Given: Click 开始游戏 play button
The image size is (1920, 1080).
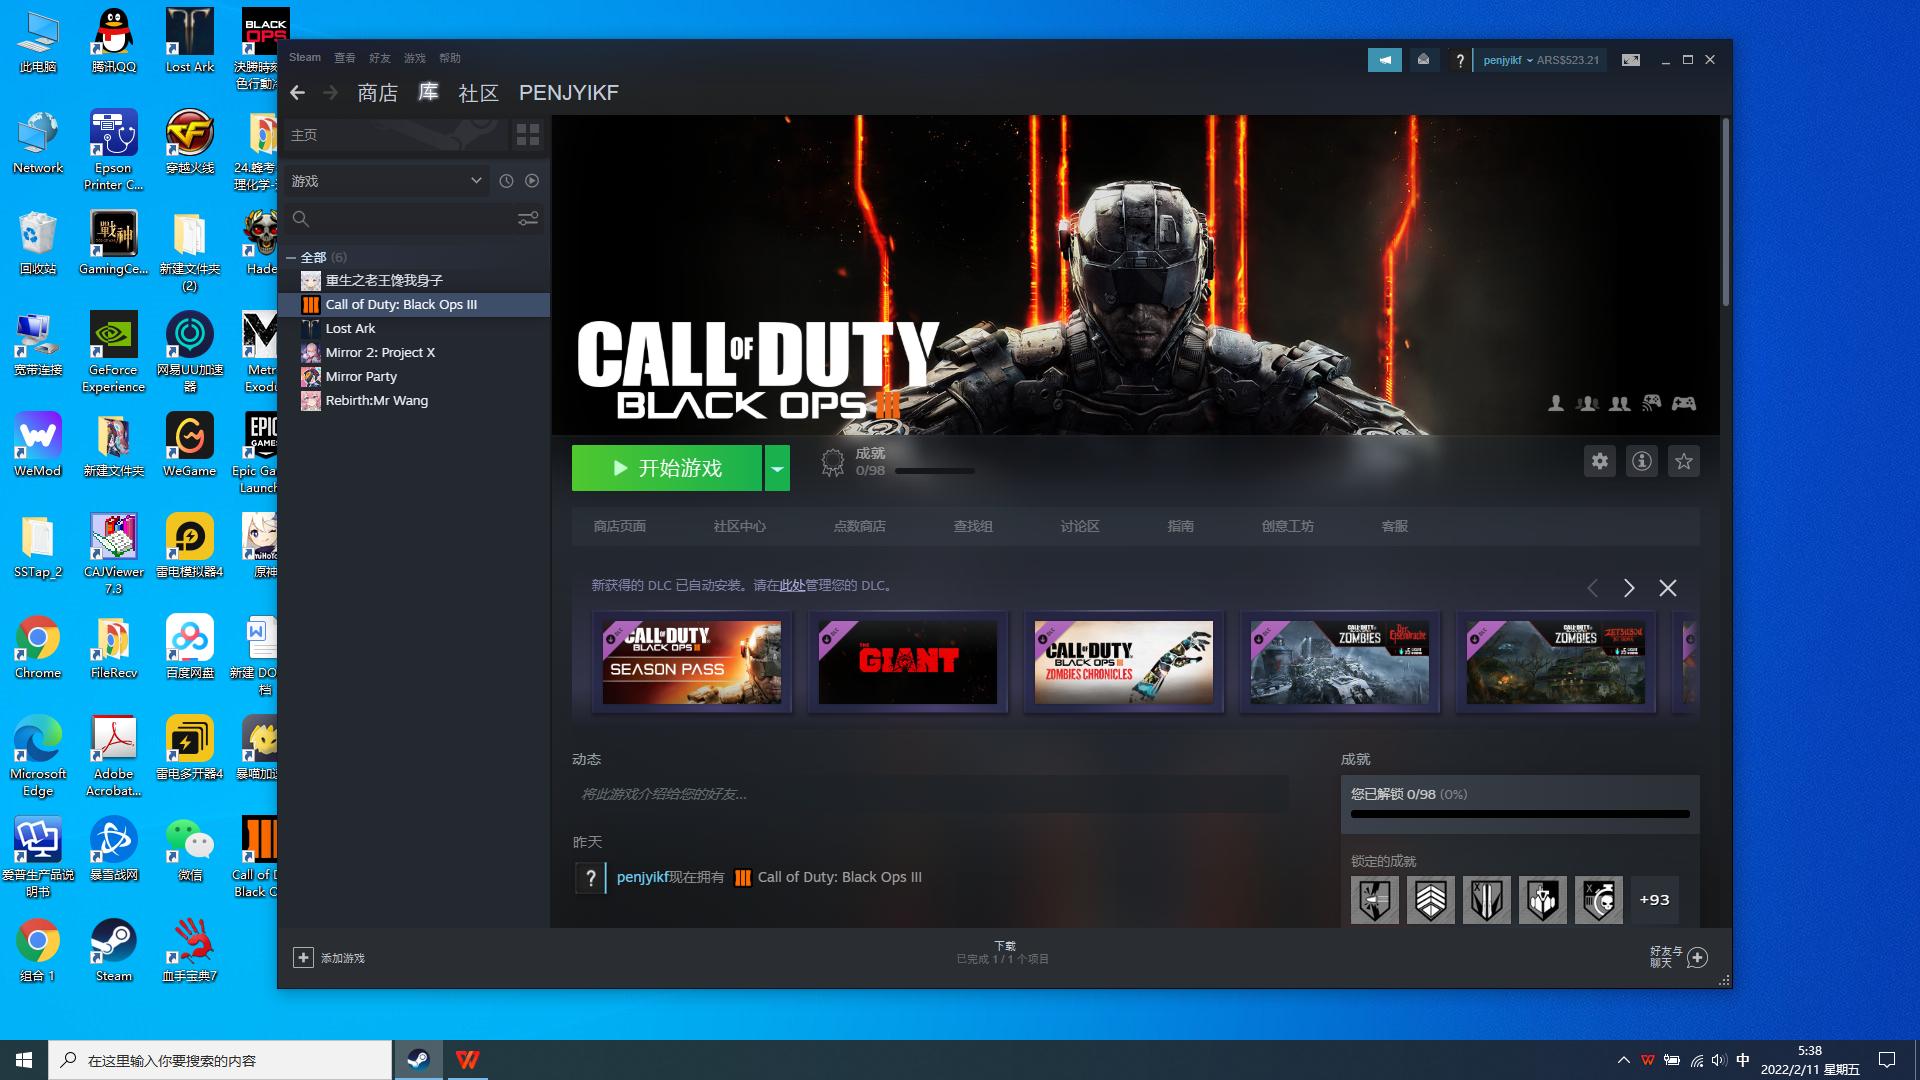Looking at the screenshot, I should click(x=667, y=468).
